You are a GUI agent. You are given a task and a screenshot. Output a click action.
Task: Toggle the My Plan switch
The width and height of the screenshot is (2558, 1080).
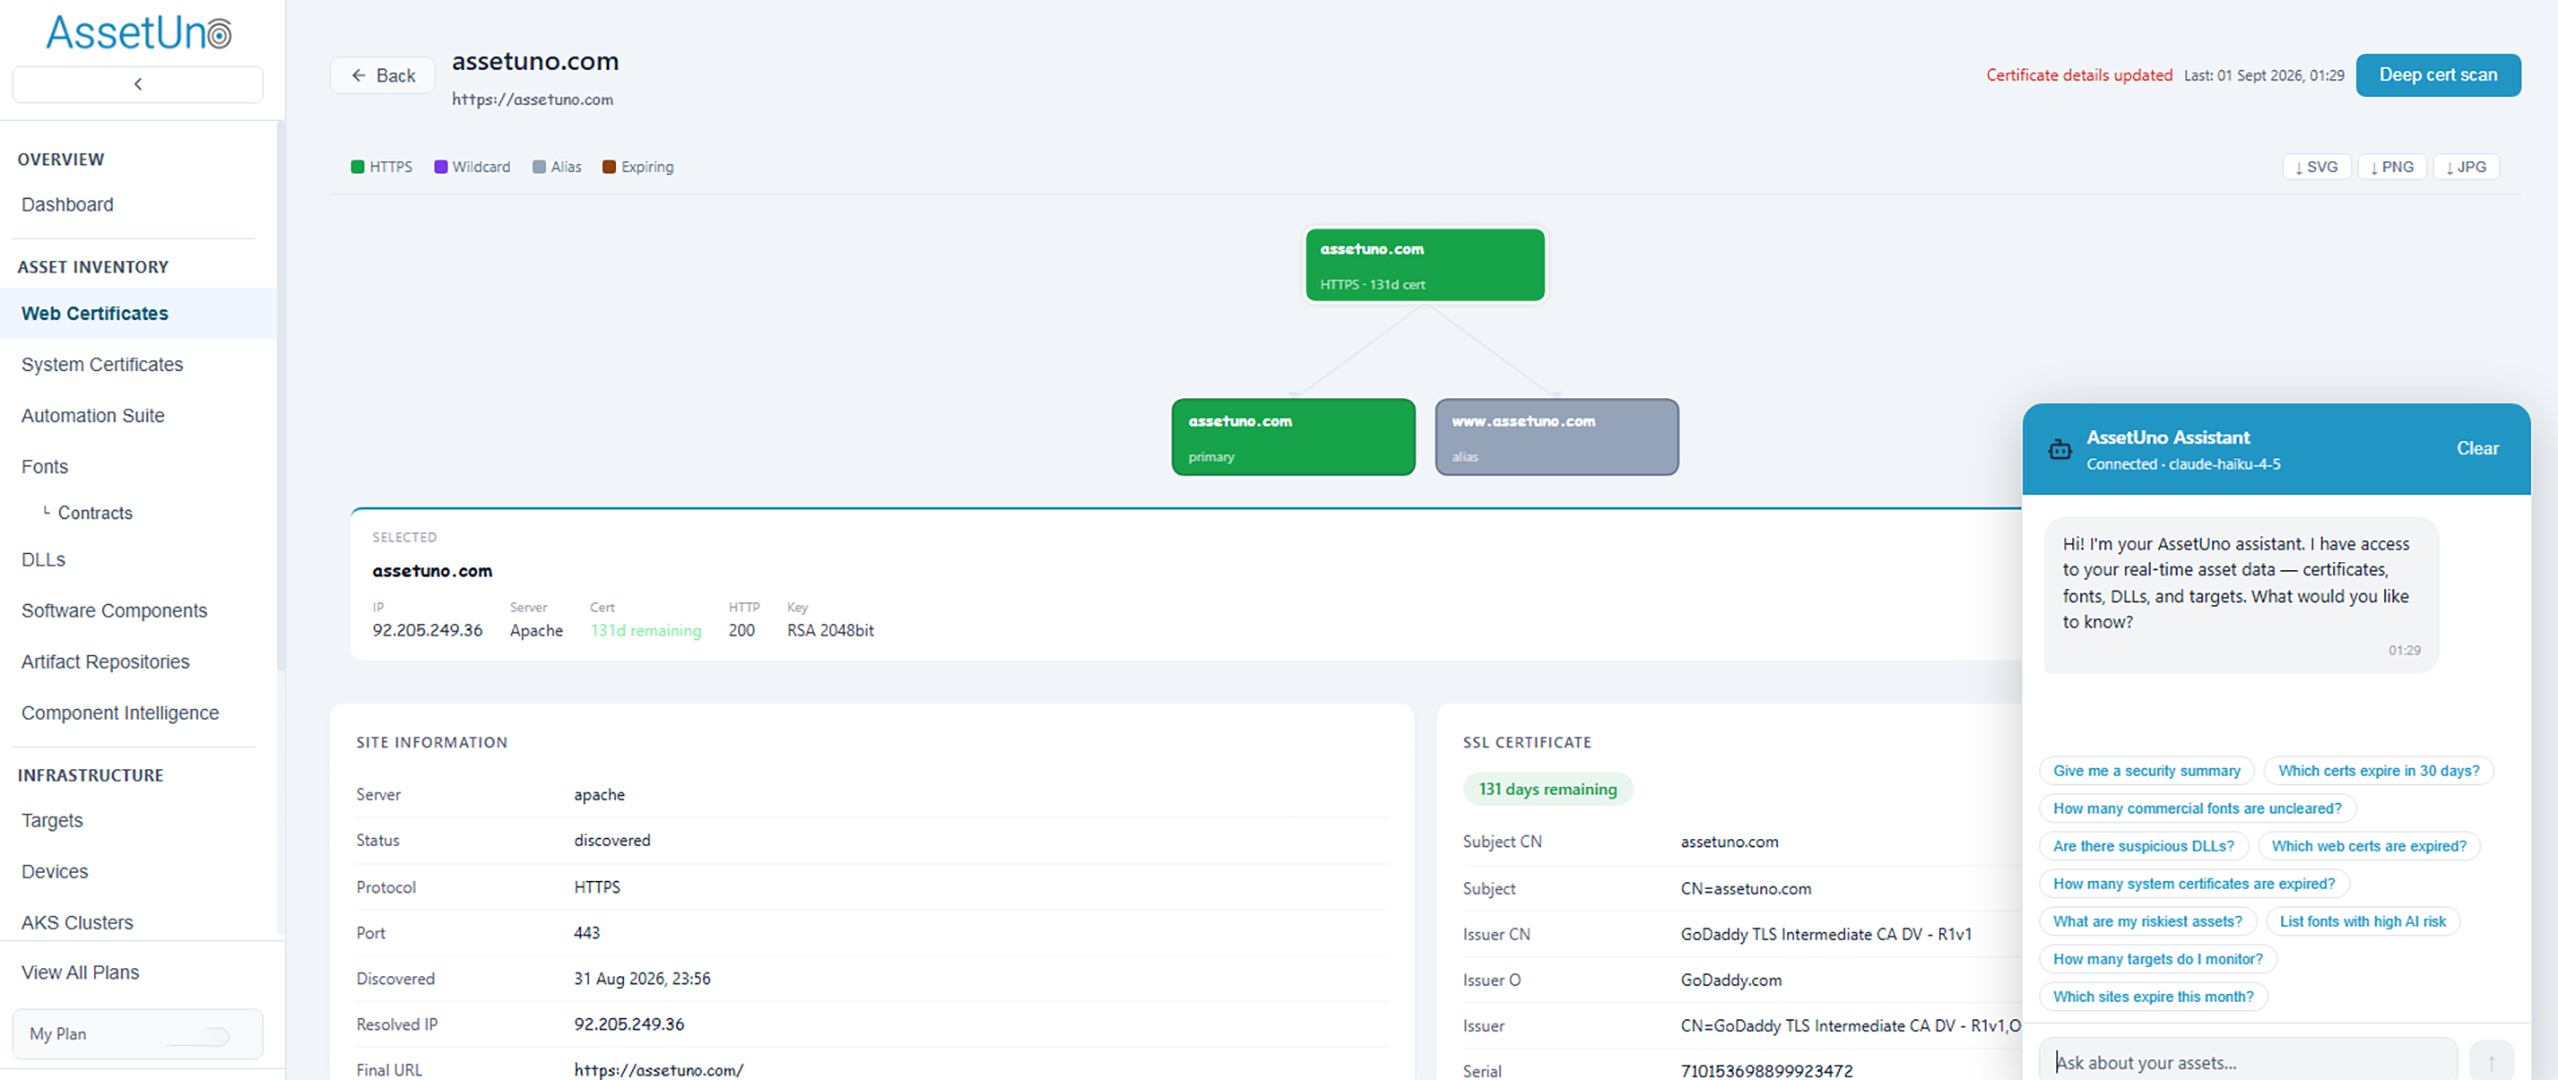coord(199,1035)
